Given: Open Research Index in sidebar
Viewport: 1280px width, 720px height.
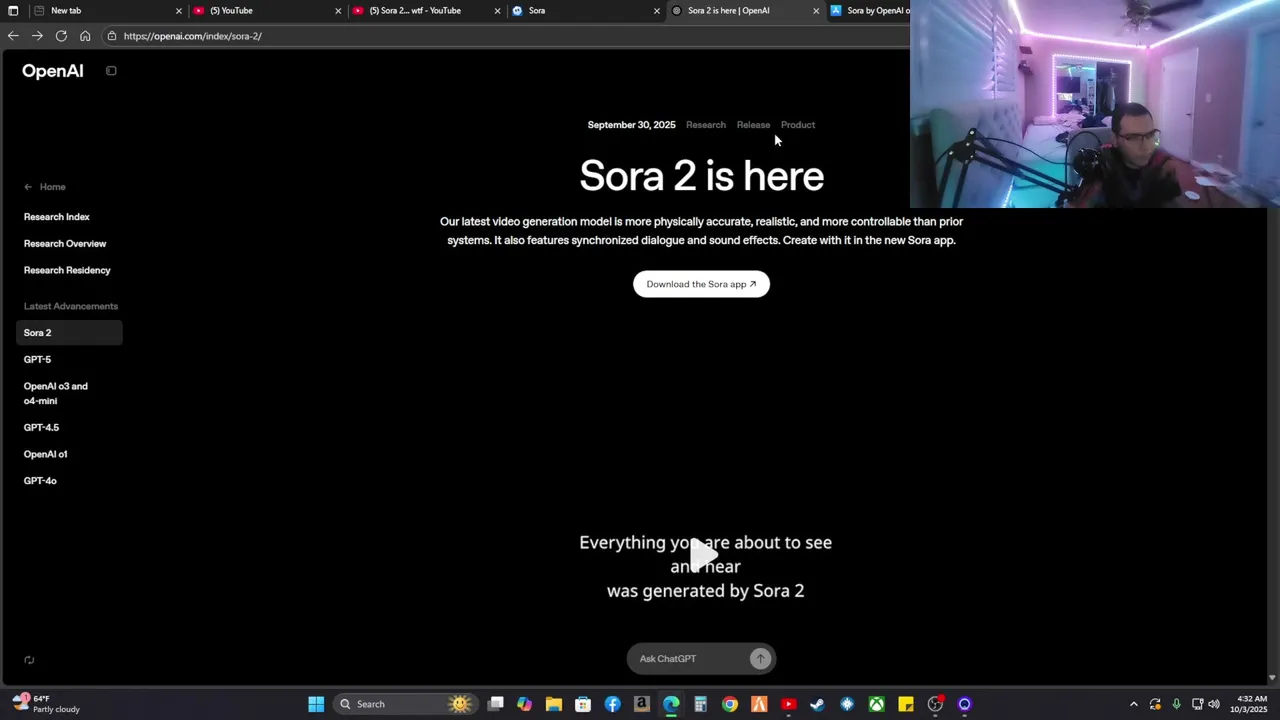Looking at the screenshot, I should tap(57, 217).
